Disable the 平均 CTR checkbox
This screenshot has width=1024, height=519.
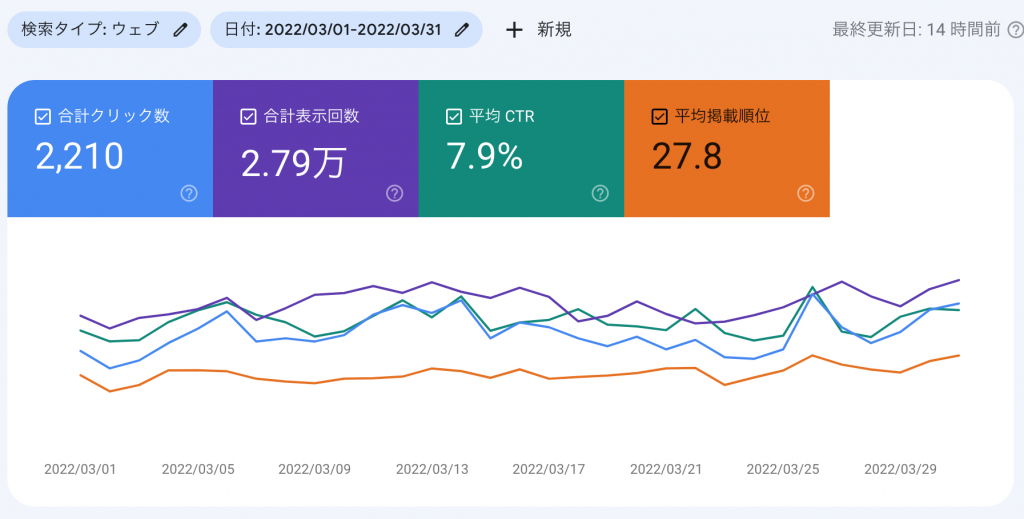coord(454,117)
